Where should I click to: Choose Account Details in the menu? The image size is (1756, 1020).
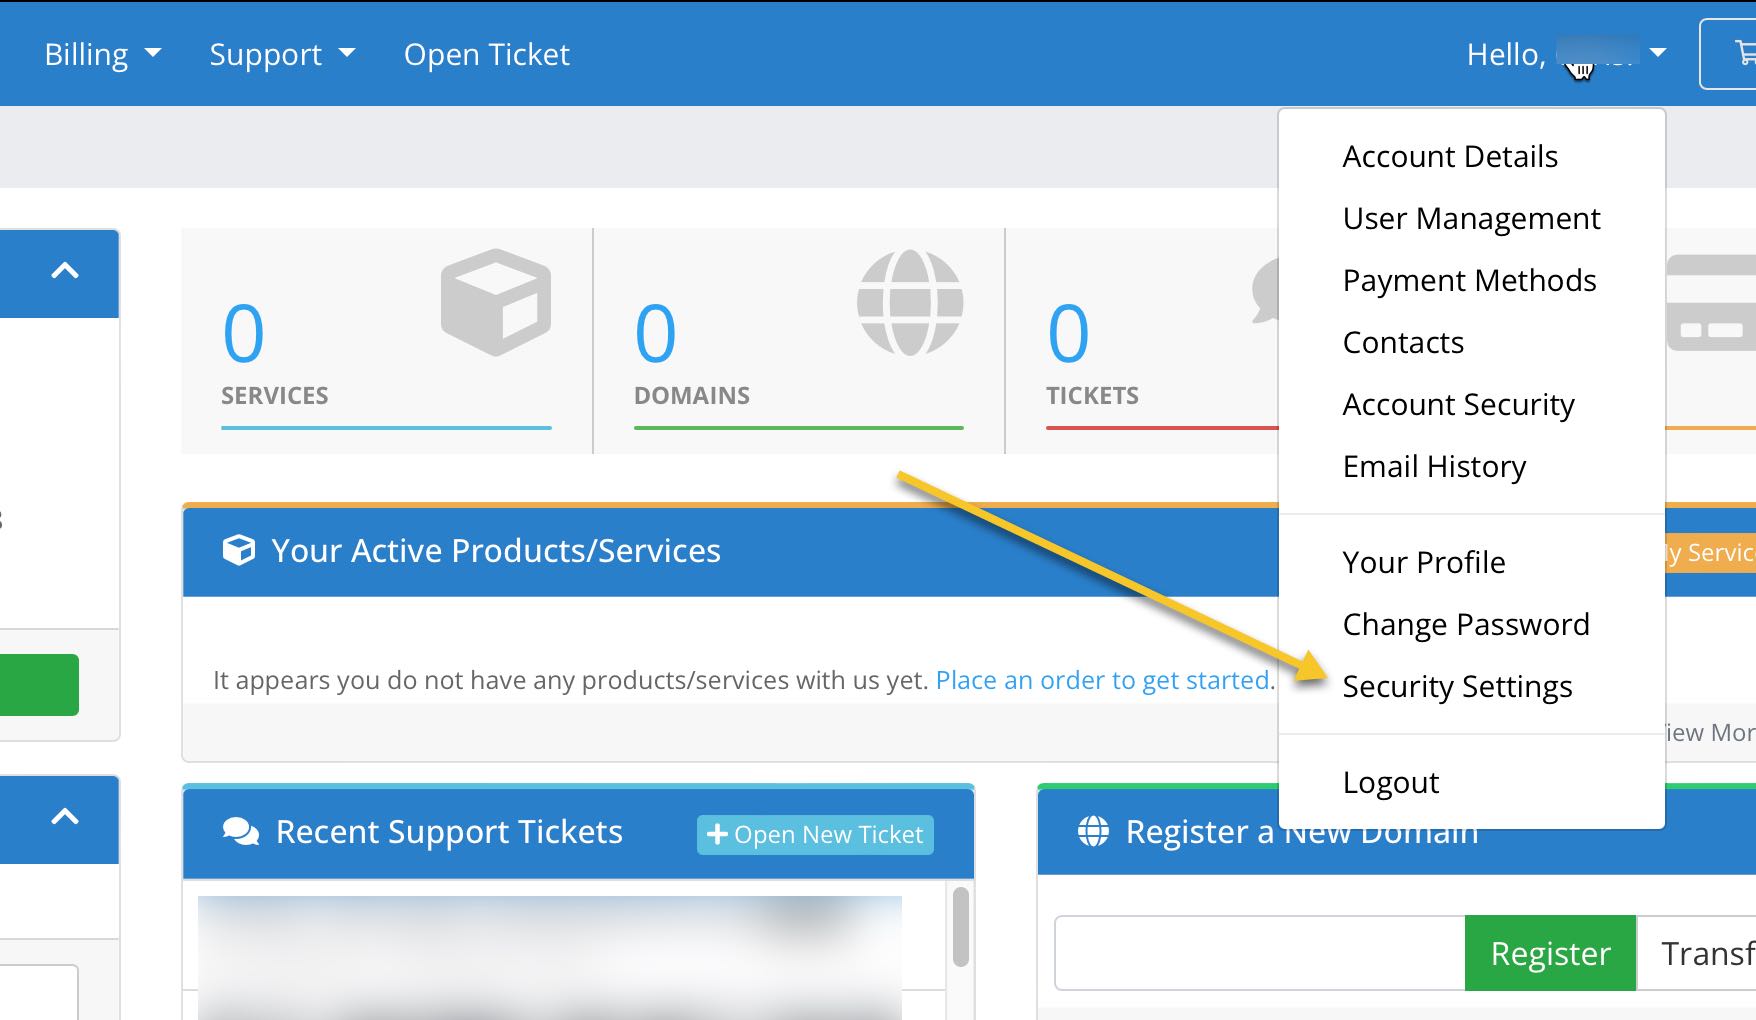tap(1450, 157)
